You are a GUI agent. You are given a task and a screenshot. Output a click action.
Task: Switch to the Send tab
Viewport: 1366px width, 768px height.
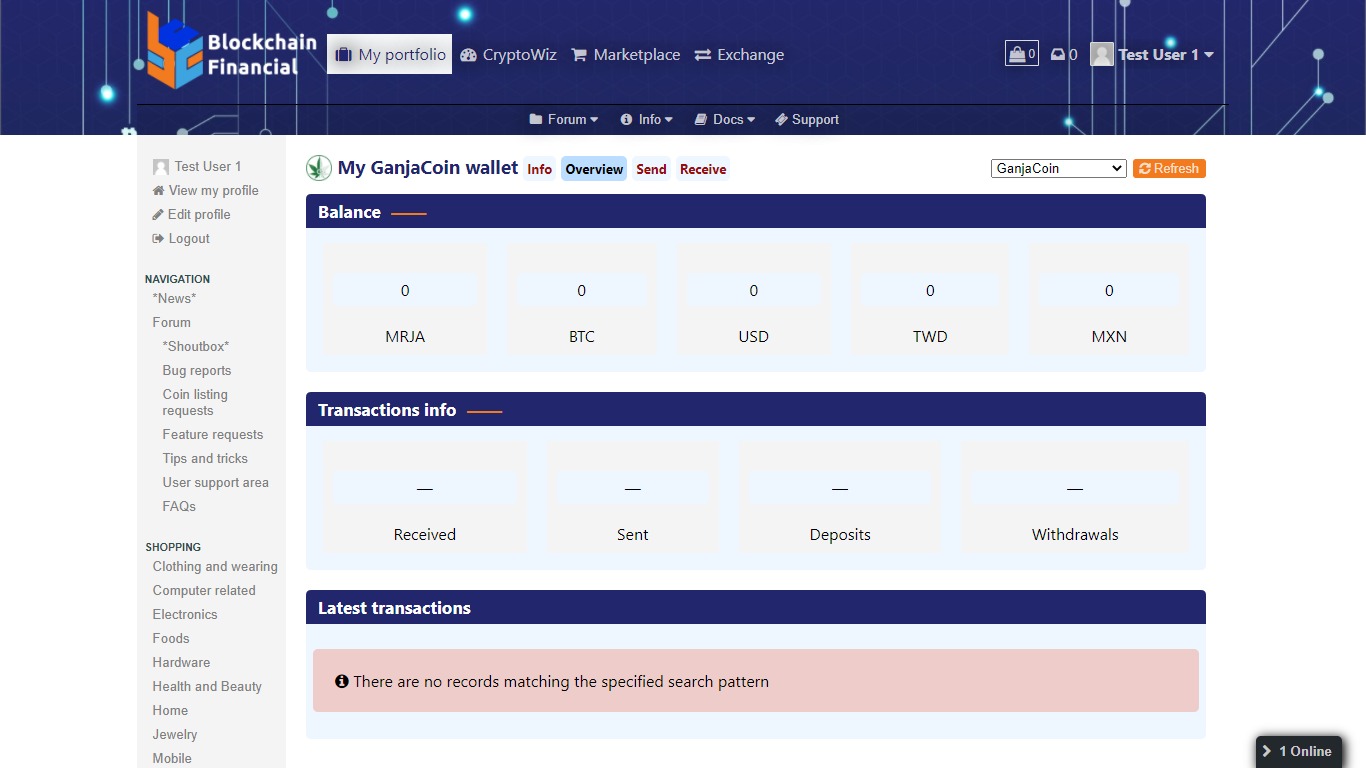click(651, 169)
